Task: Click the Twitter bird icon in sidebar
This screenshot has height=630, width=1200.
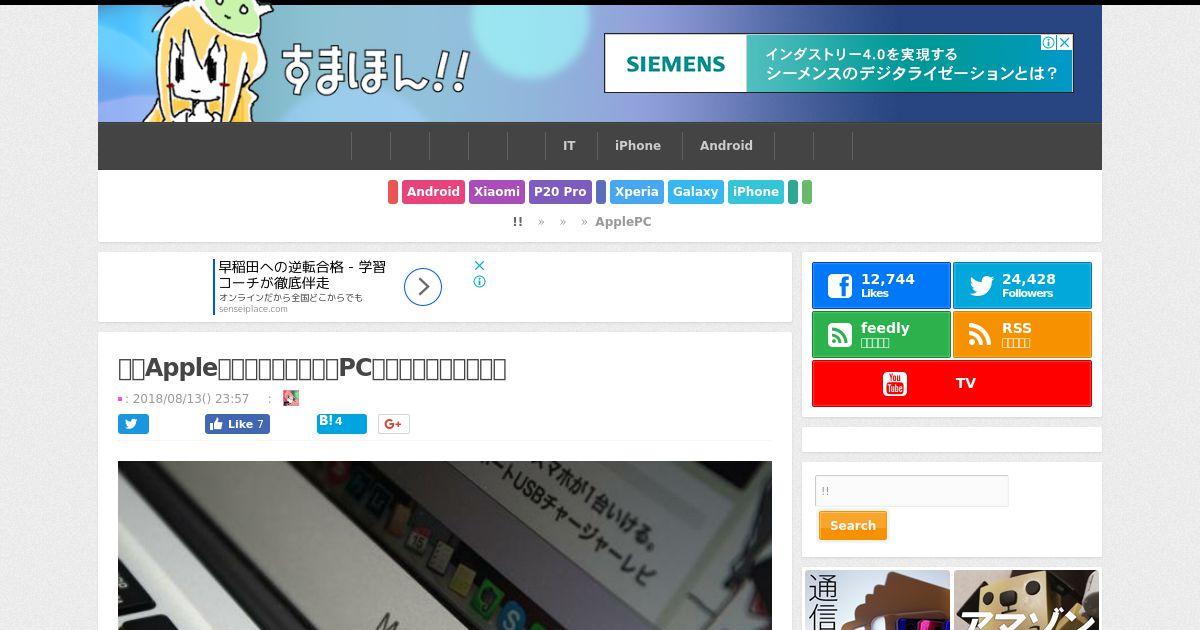Action: tap(981, 286)
